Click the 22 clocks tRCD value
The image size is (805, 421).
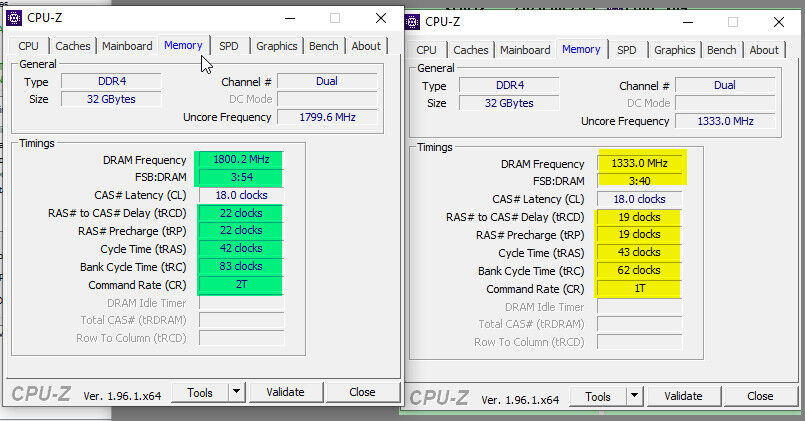241,214
